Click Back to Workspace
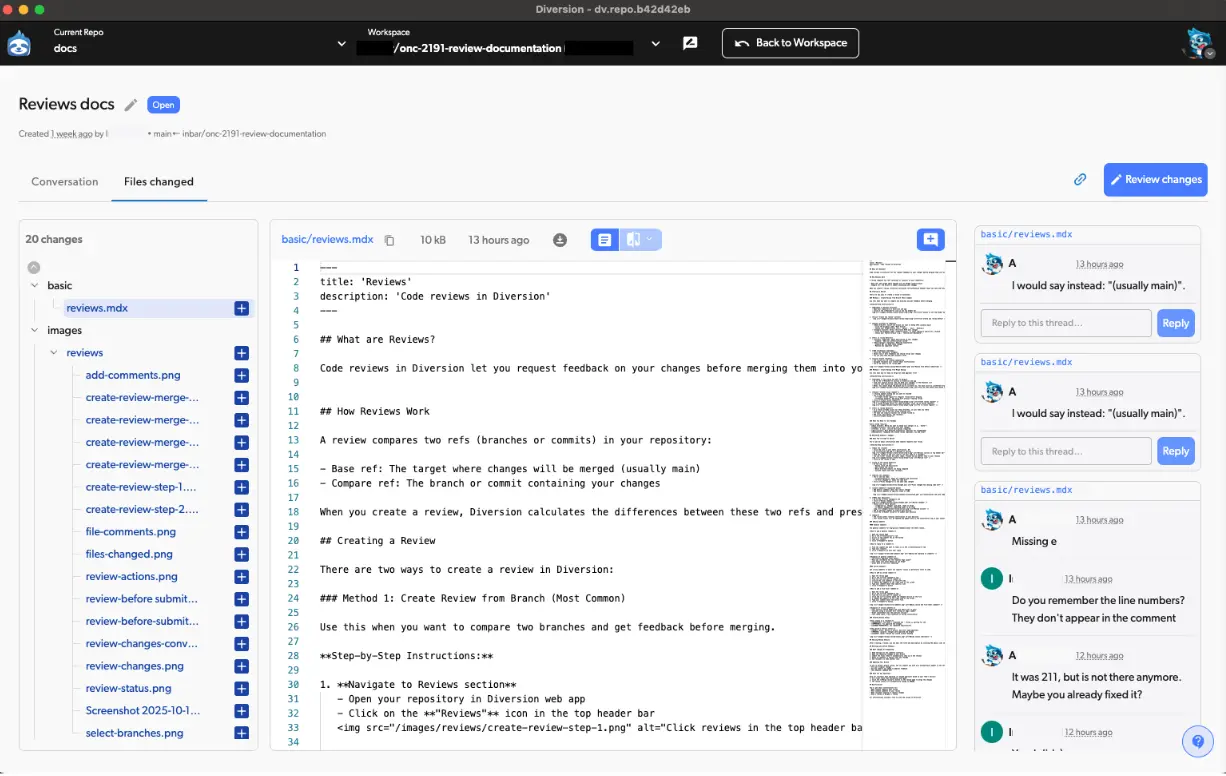This screenshot has width=1226, height=776. pos(790,43)
